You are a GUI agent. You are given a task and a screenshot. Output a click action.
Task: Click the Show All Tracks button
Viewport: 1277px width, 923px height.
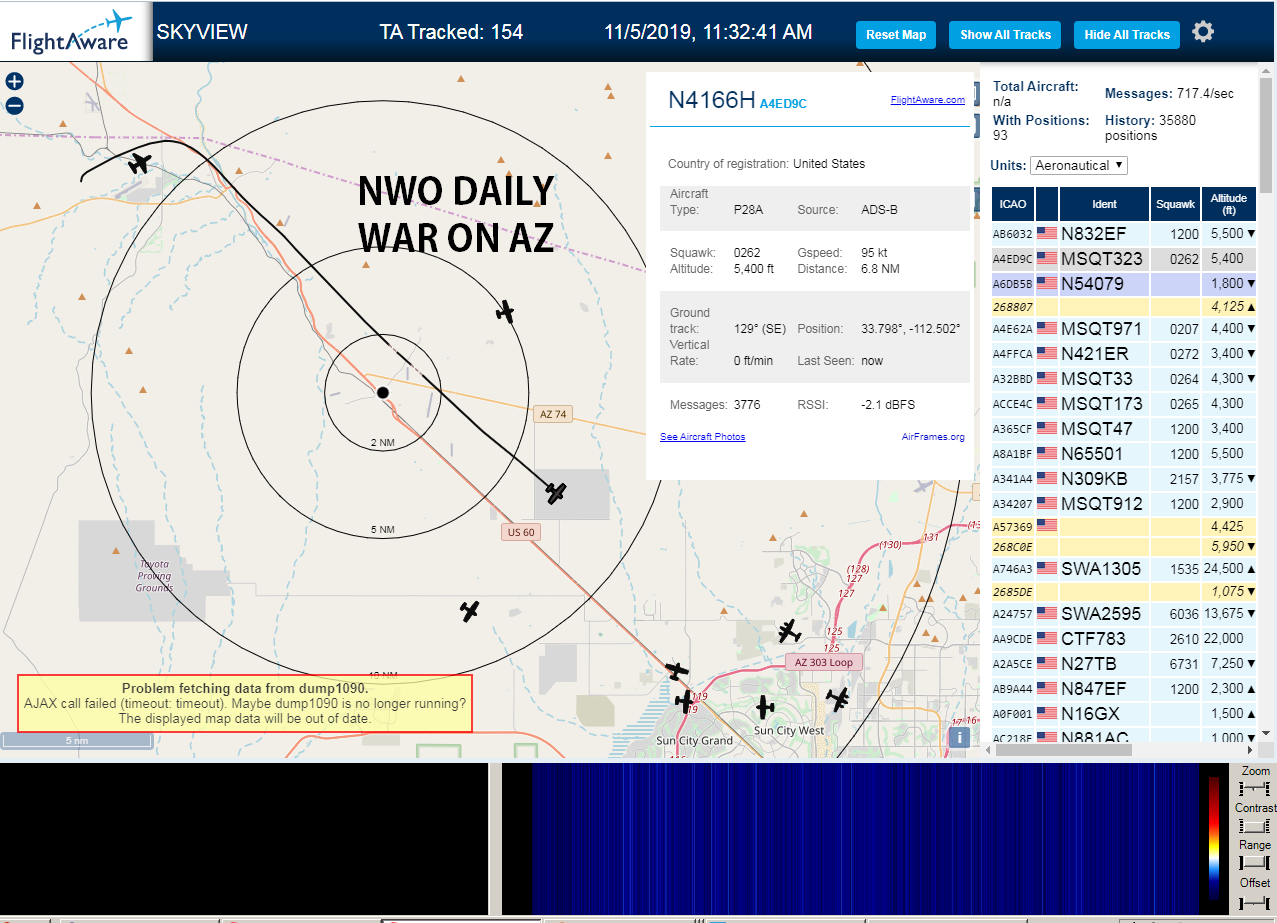pyautogui.click(x=1005, y=34)
